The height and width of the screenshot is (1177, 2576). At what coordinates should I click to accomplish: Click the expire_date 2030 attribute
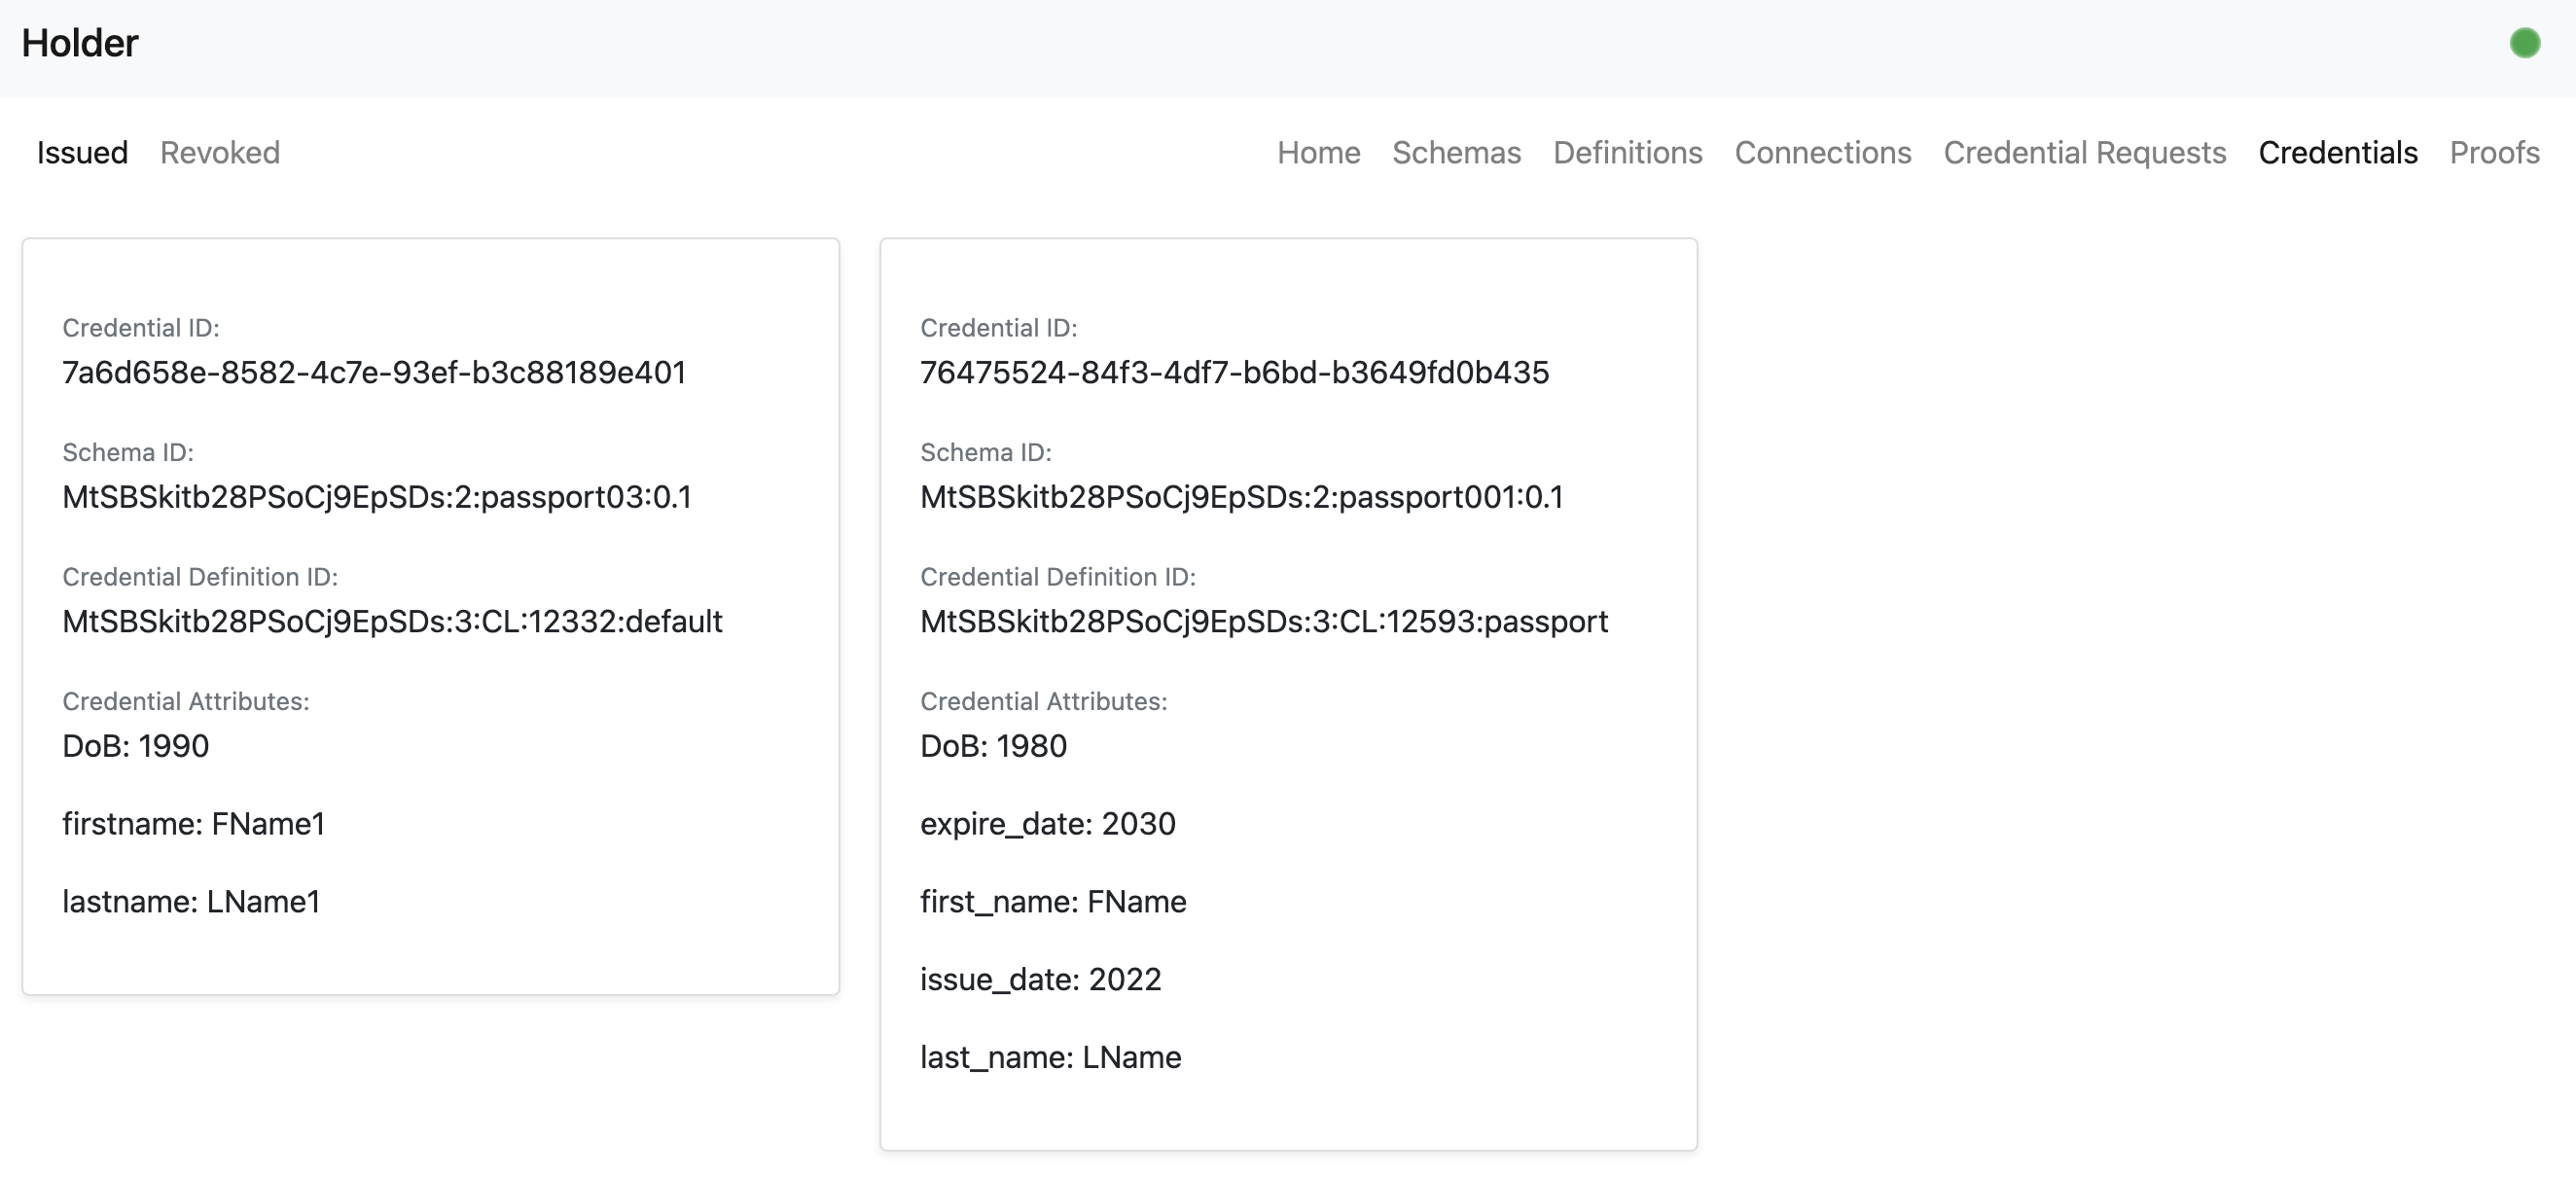click(1047, 824)
